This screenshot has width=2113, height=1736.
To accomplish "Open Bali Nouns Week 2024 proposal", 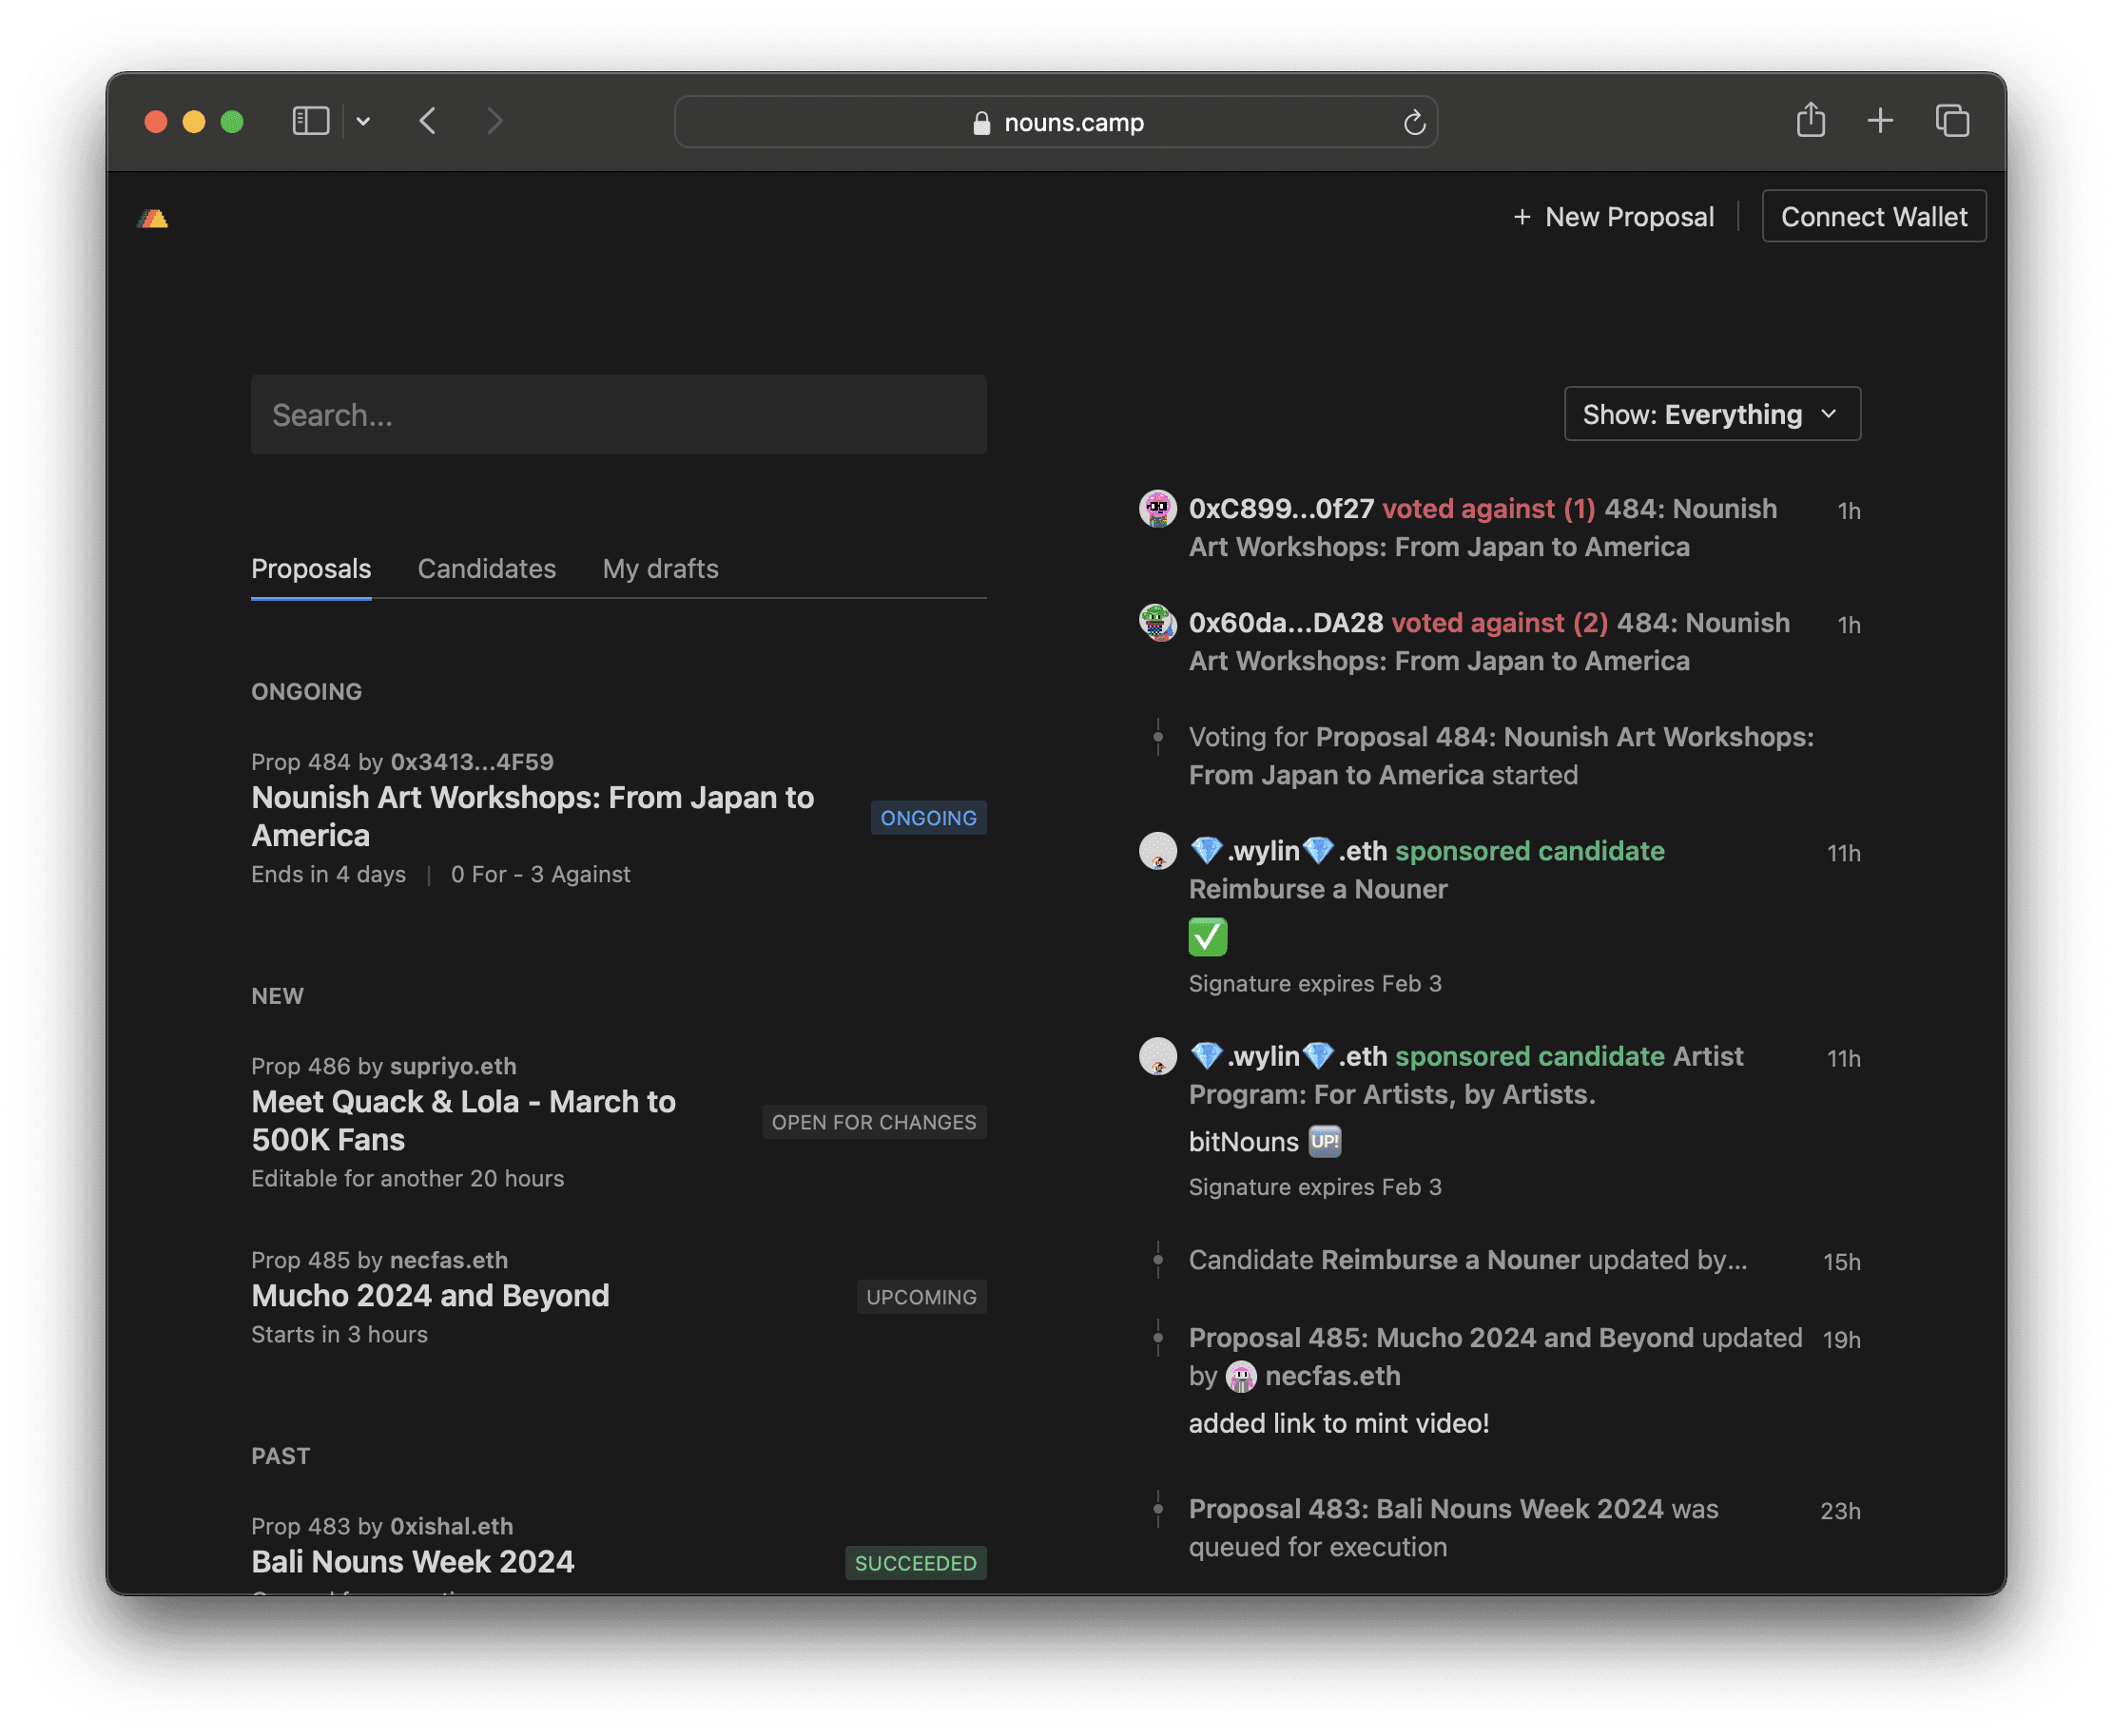I will tap(413, 1561).
